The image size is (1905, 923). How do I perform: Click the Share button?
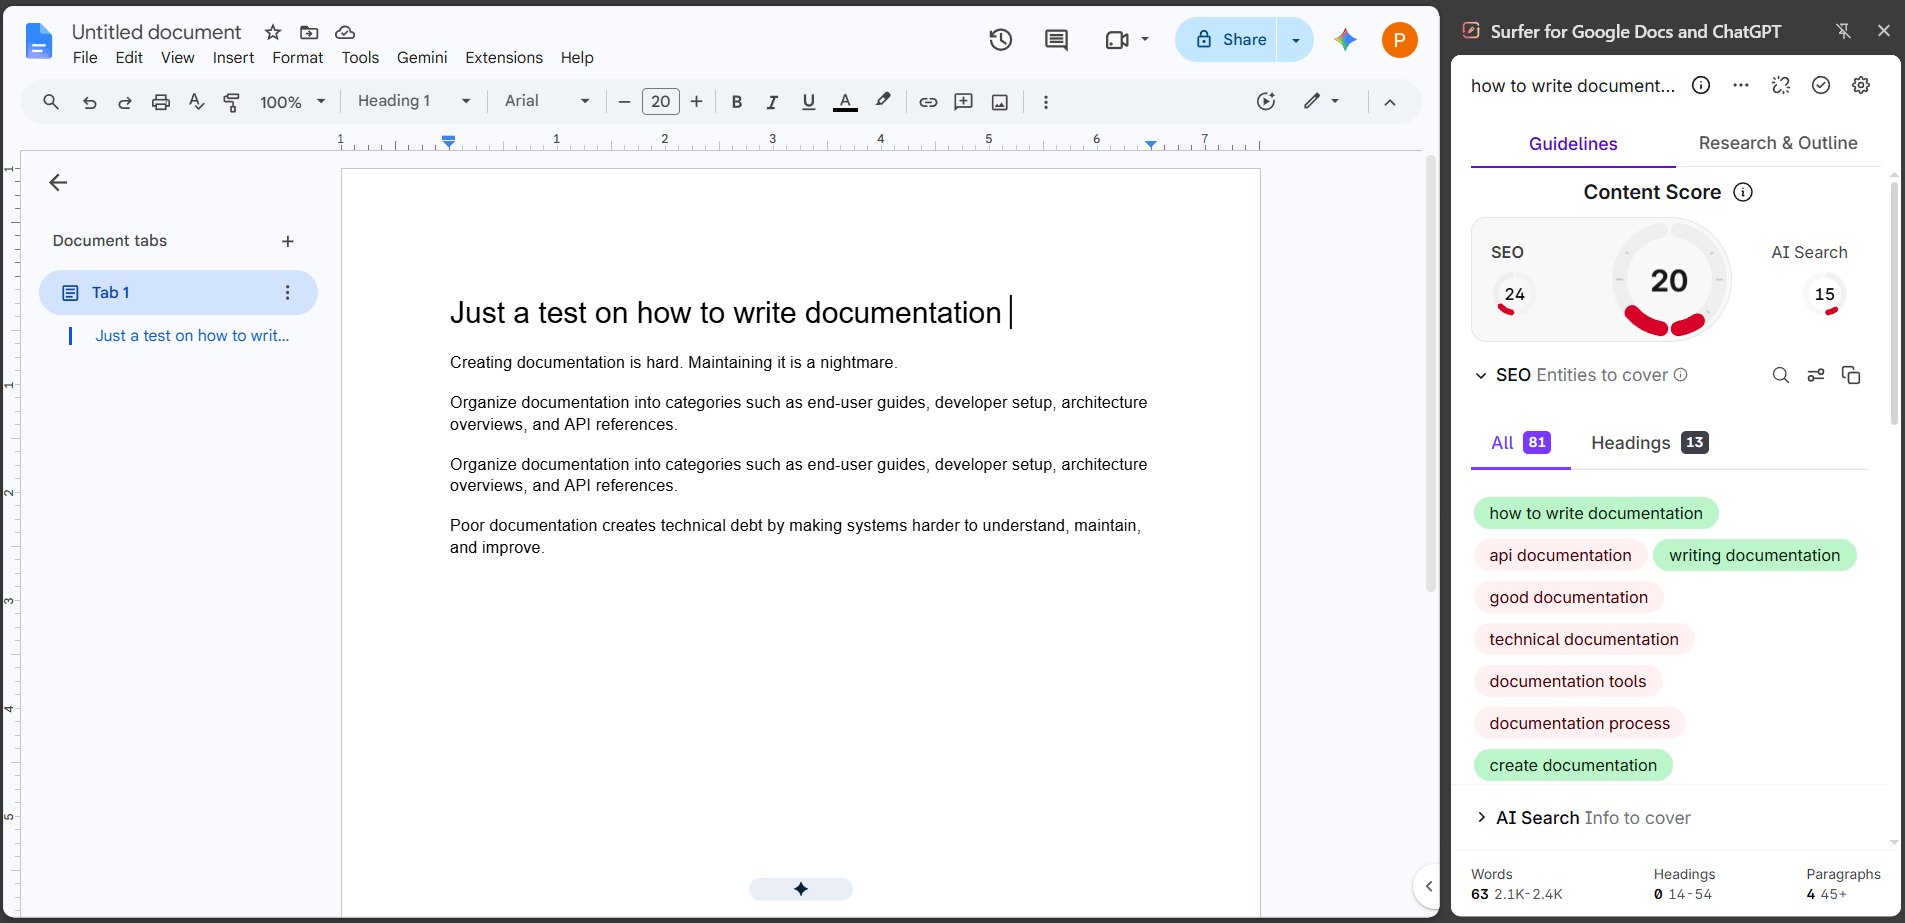click(1230, 40)
